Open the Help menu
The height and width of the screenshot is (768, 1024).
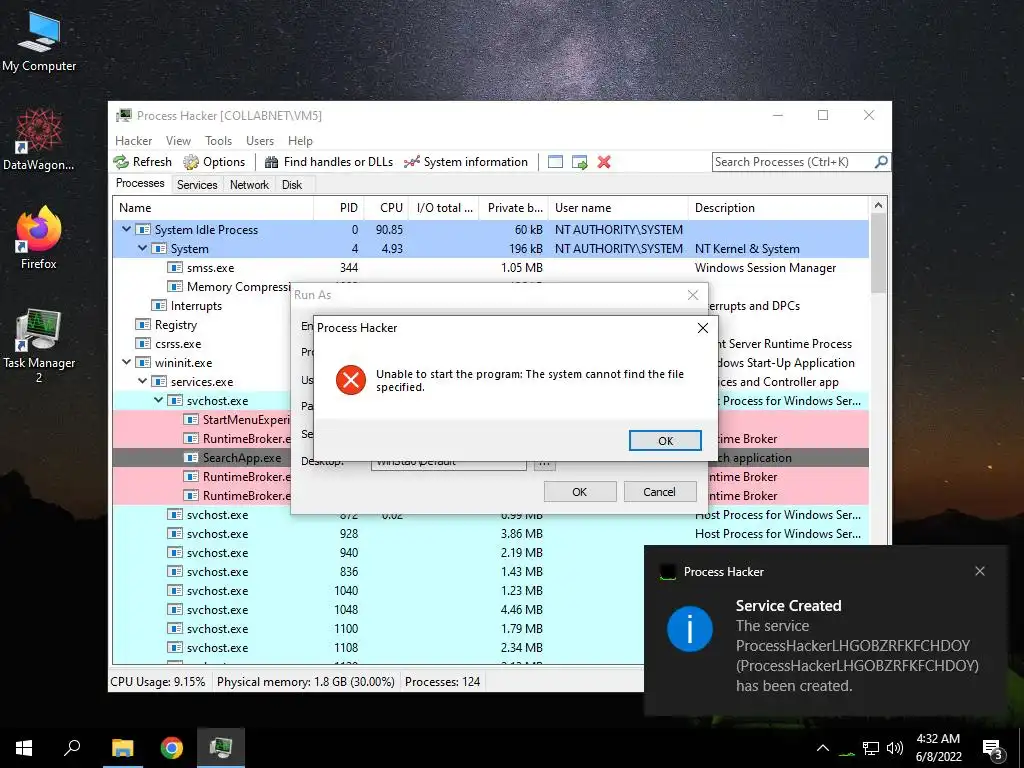pyautogui.click(x=300, y=141)
